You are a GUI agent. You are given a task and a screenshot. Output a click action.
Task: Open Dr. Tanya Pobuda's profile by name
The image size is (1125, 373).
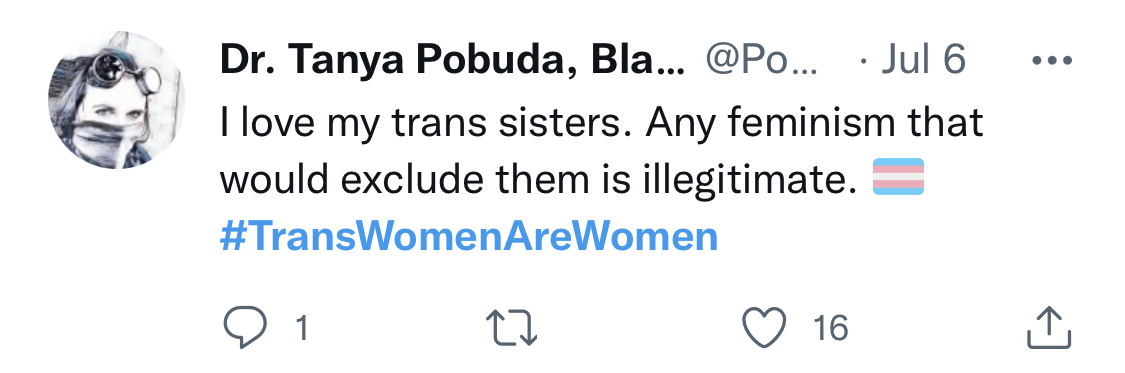pos(452,61)
